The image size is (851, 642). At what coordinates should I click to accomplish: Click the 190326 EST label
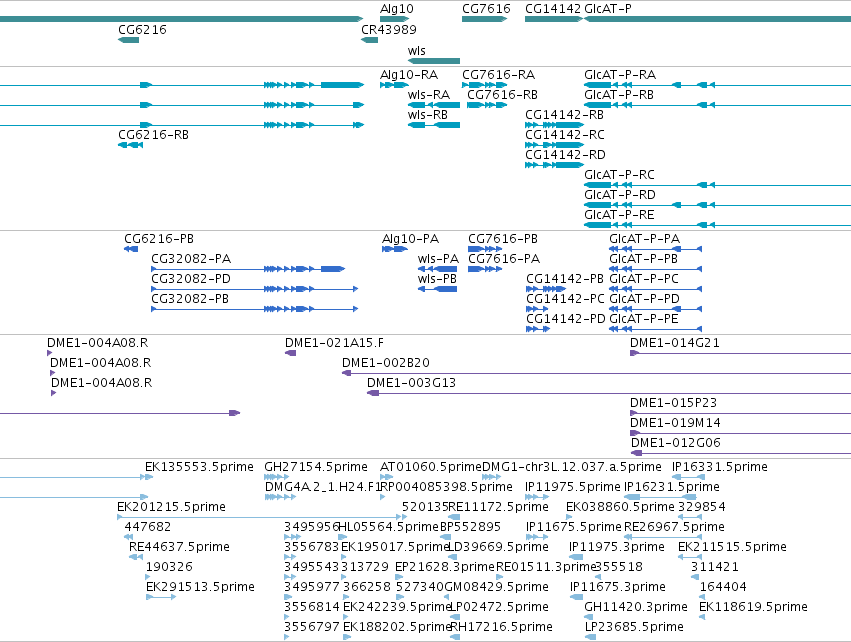[169, 568]
